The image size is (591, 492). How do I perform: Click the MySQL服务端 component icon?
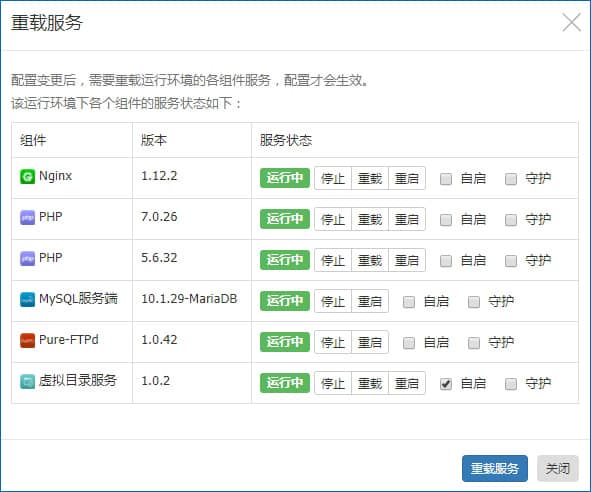pyautogui.click(x=27, y=300)
